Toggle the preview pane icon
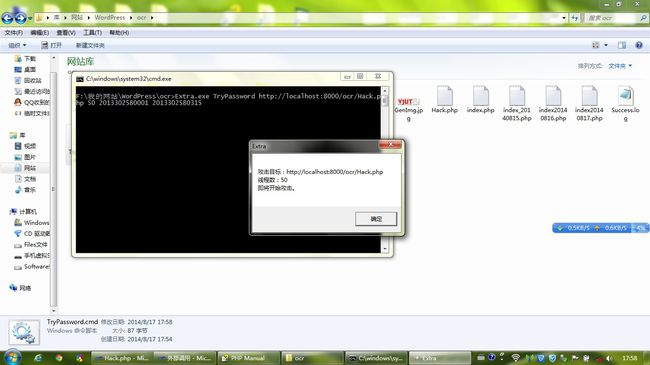Screen dimensions: 650x365 (622, 45)
